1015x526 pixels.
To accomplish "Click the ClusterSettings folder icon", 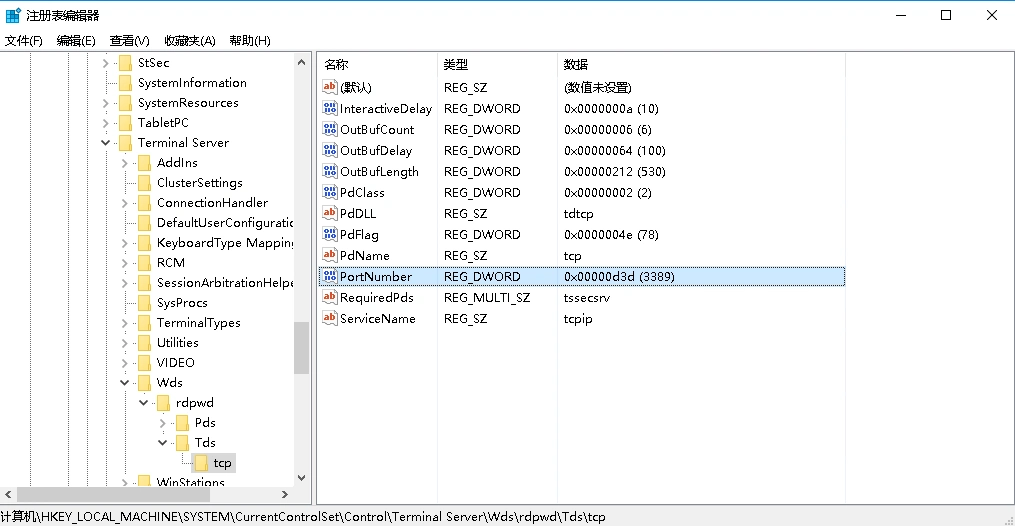I will coord(144,183).
